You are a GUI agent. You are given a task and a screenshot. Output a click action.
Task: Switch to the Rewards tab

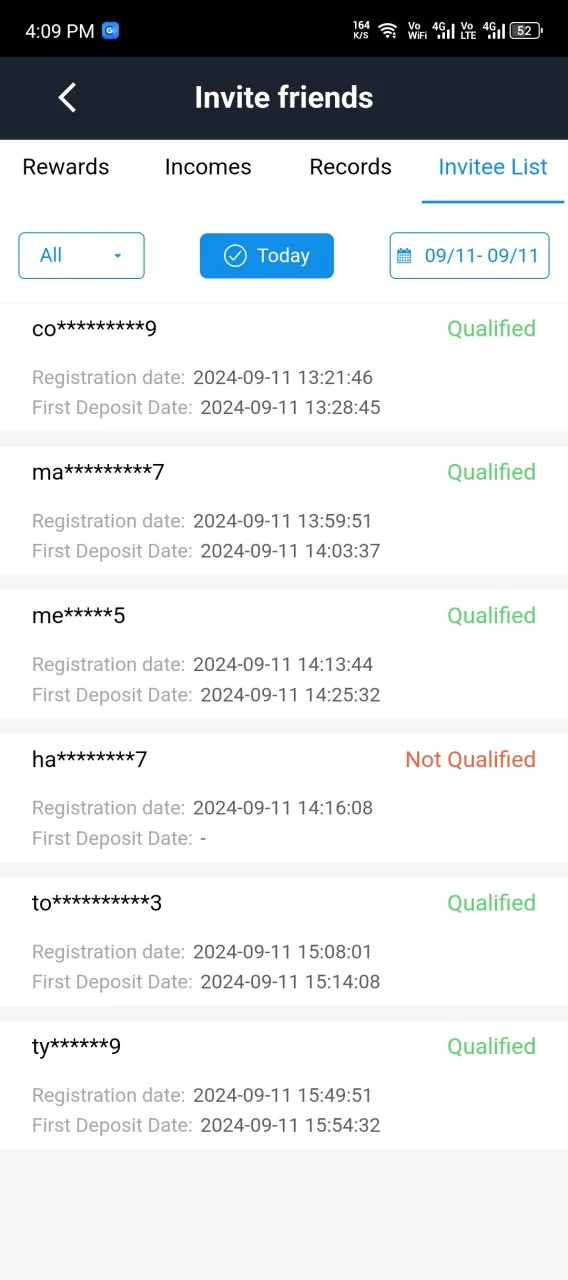tap(66, 167)
